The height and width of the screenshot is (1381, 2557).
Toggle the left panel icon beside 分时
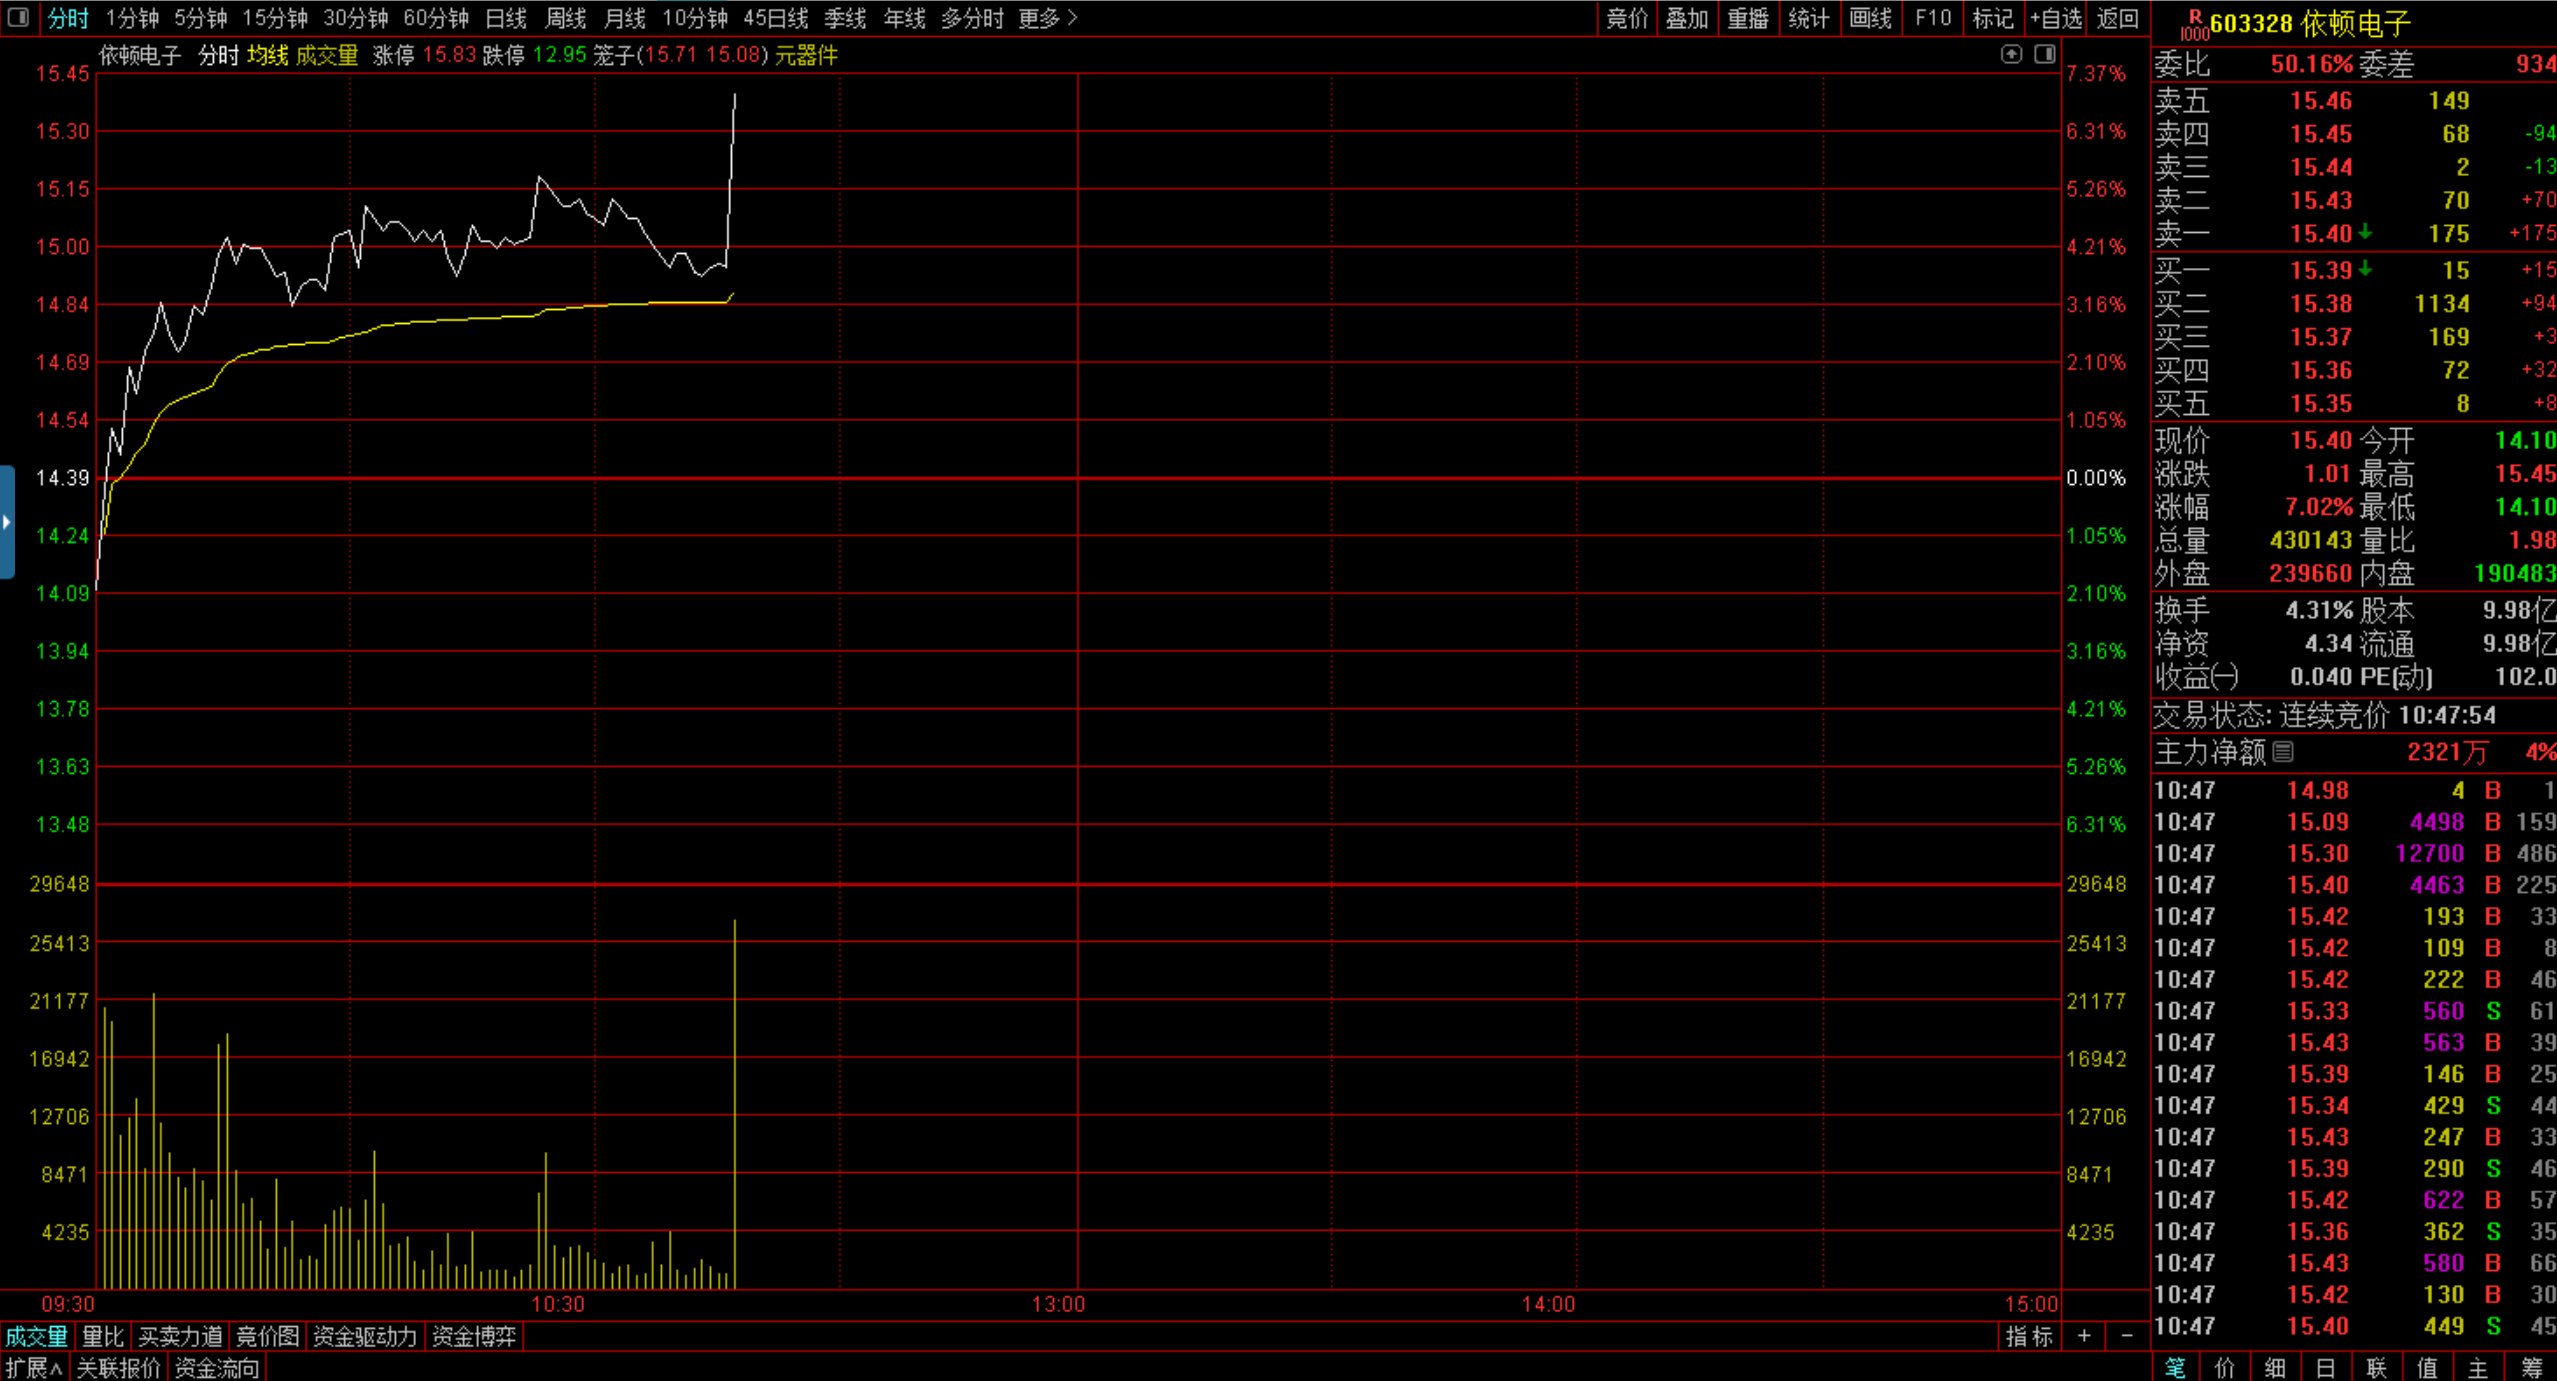[18, 17]
